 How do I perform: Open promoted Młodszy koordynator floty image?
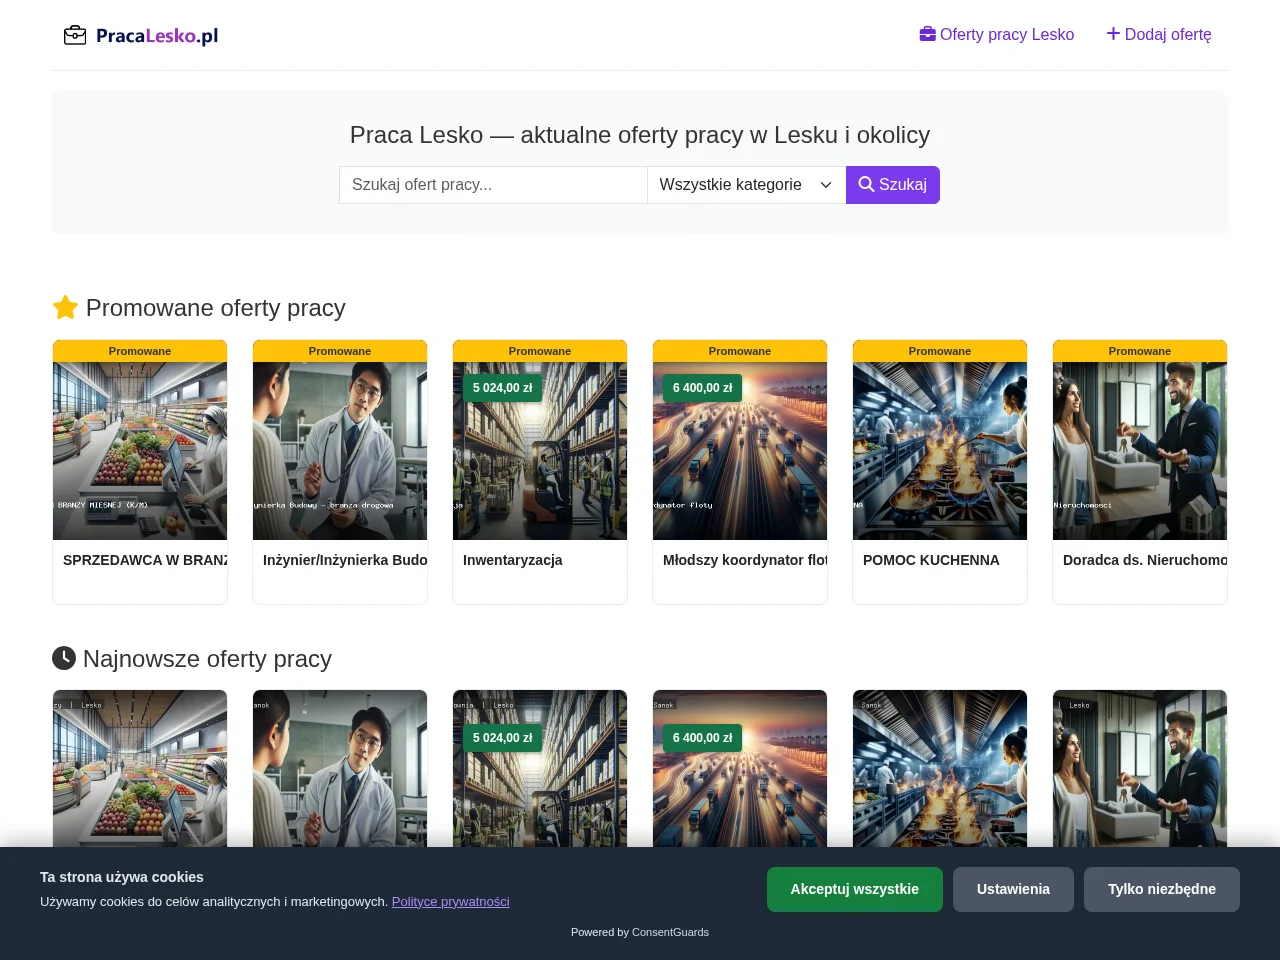pos(740,451)
